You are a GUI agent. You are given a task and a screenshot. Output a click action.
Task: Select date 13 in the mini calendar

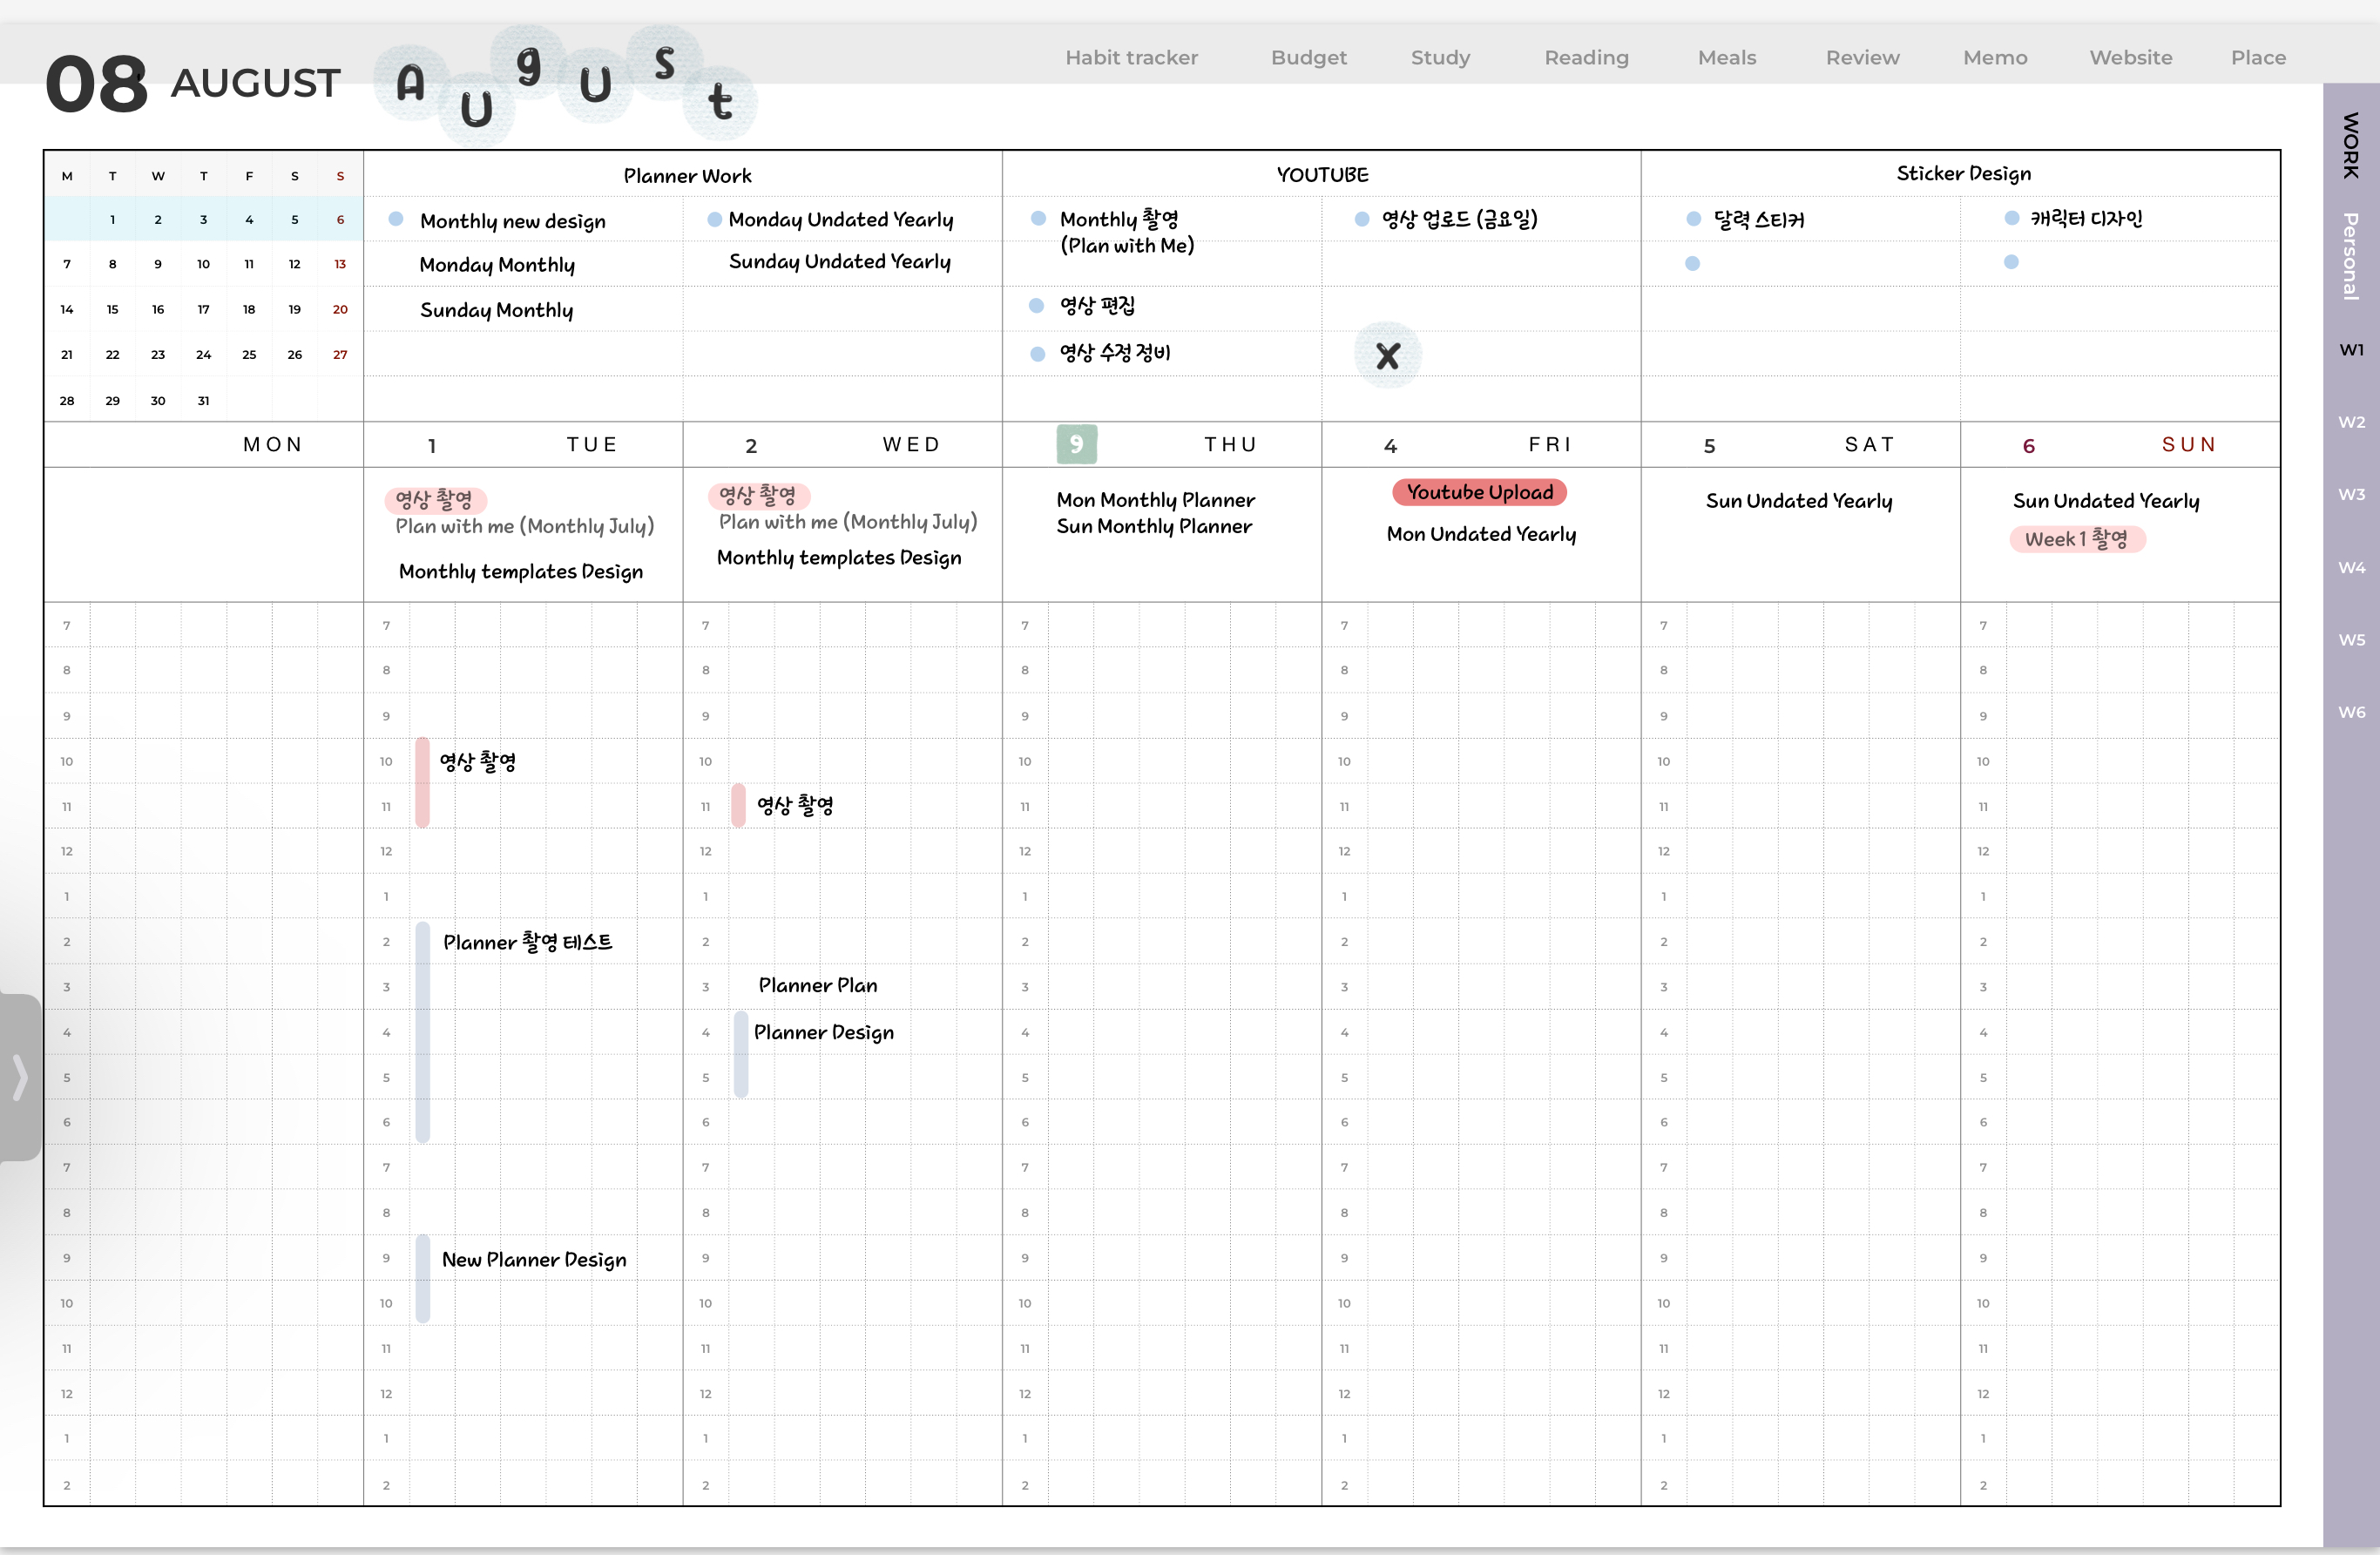pyautogui.click(x=340, y=264)
